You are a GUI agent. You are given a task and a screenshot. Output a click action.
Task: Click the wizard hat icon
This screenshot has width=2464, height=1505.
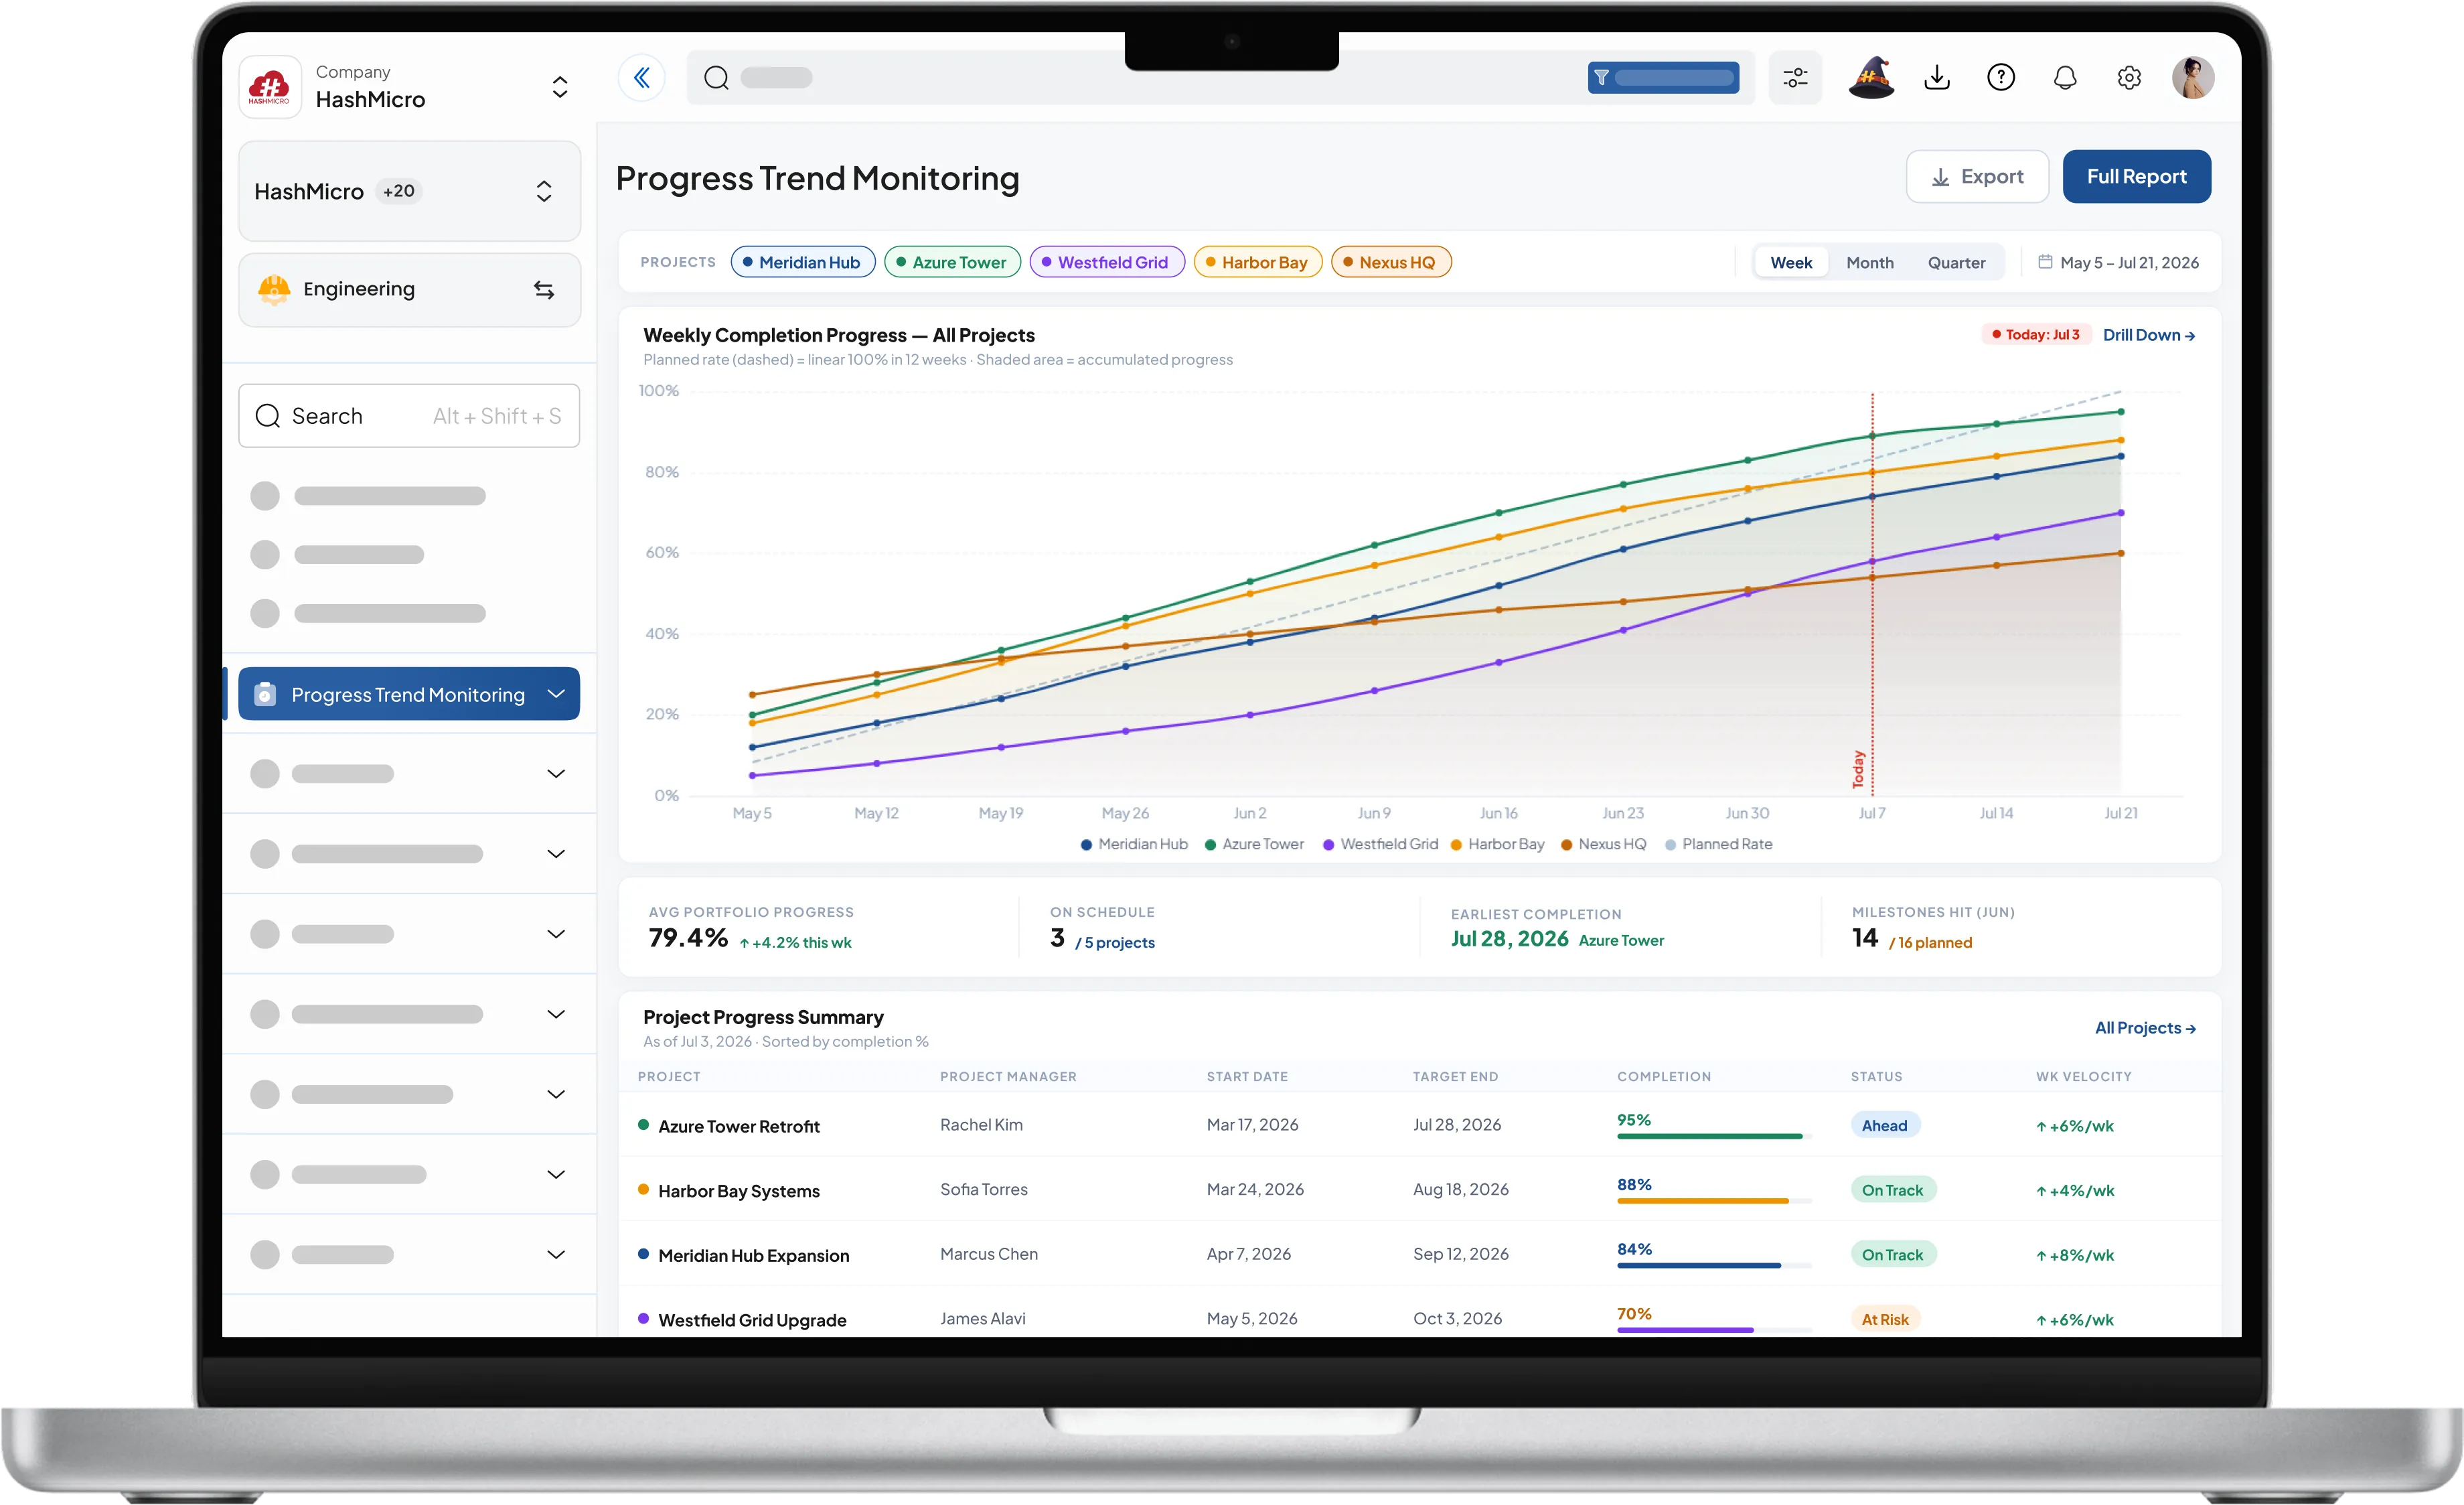1870,78
